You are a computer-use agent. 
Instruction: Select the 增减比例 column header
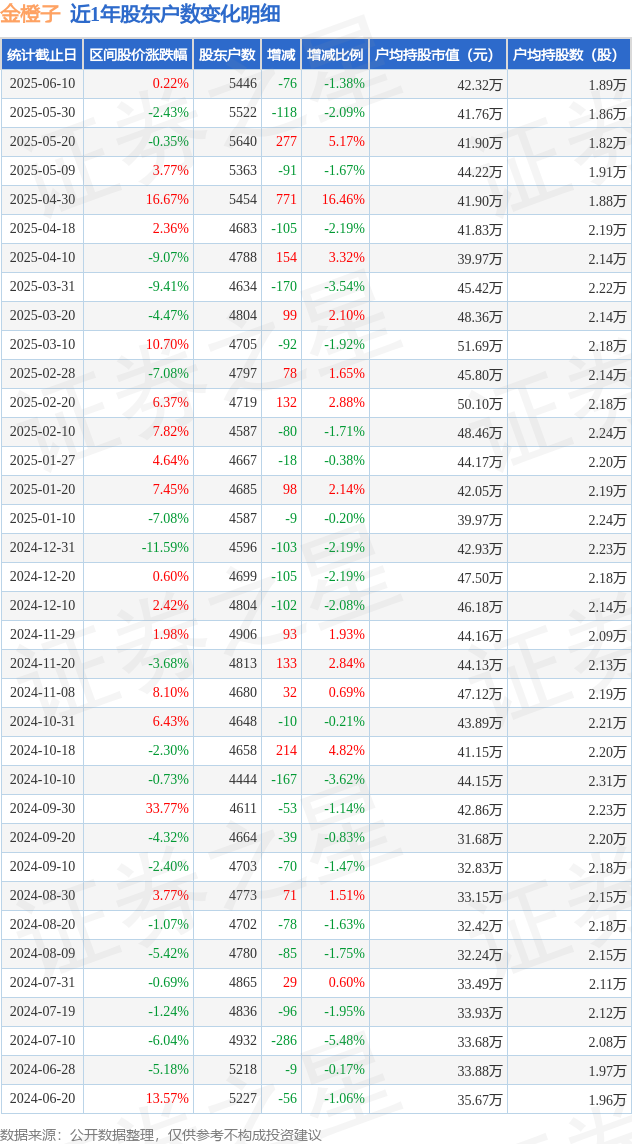click(335, 55)
